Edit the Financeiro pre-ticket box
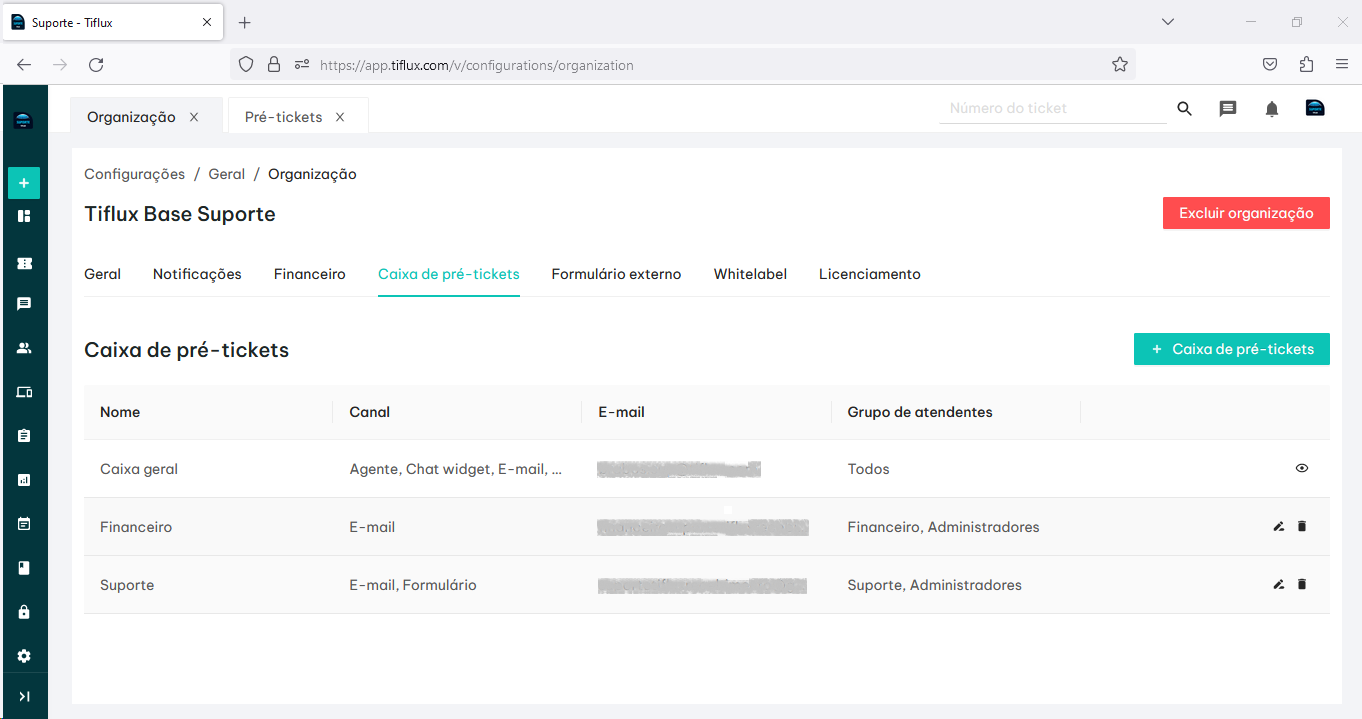Viewport: 1362px width, 719px height. (x=1278, y=526)
